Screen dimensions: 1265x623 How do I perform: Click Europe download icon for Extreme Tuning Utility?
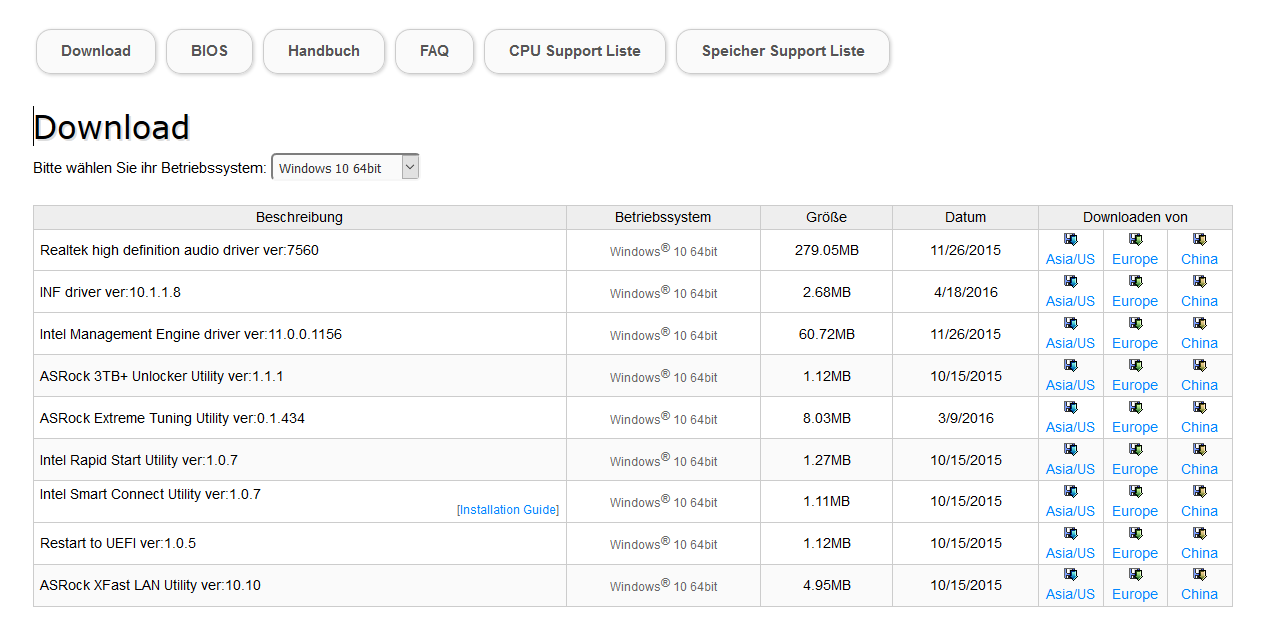(1135, 408)
